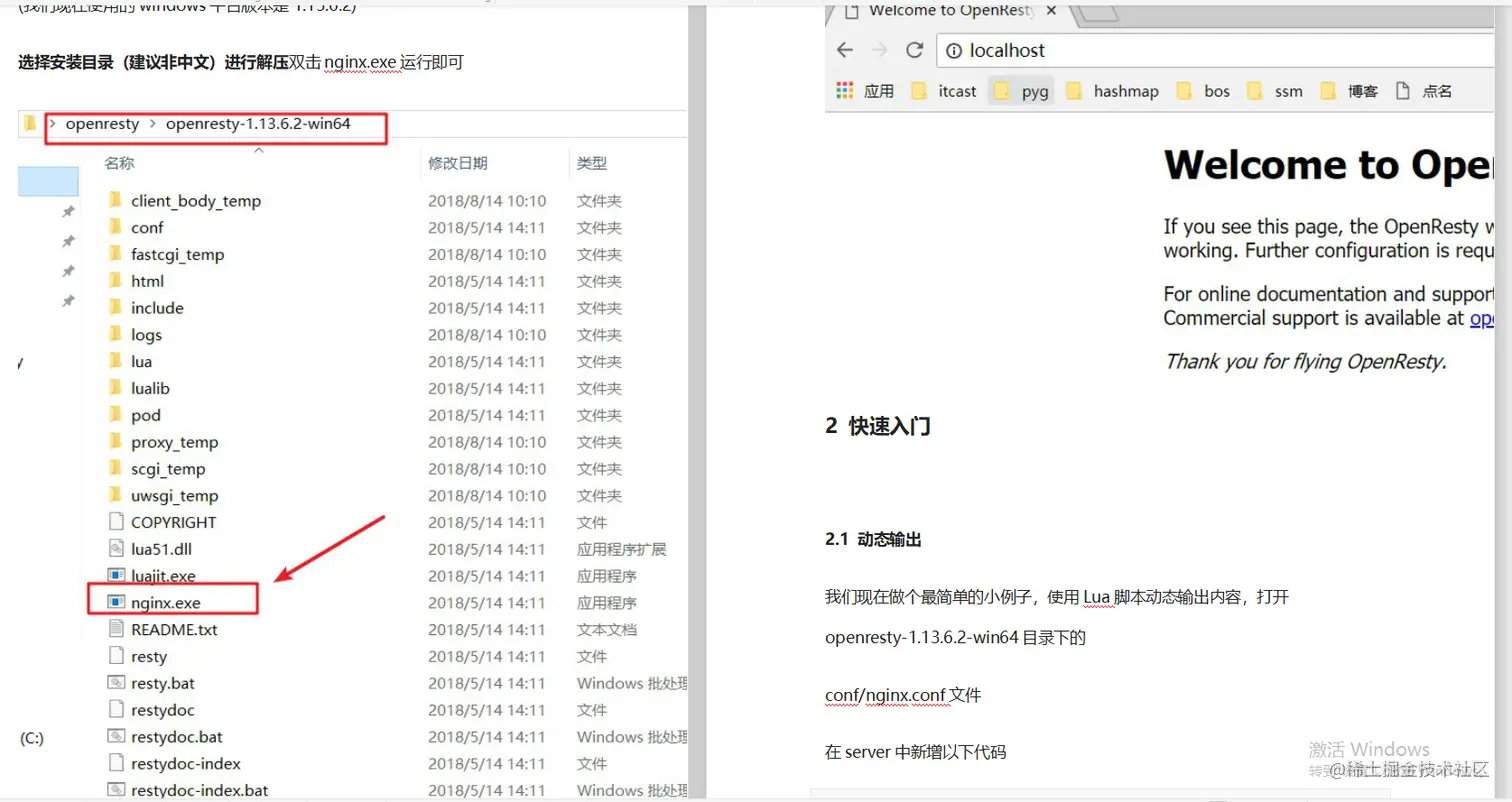Click the back arrow in Chrome toolbar
This screenshot has width=1512, height=802.
tap(844, 50)
